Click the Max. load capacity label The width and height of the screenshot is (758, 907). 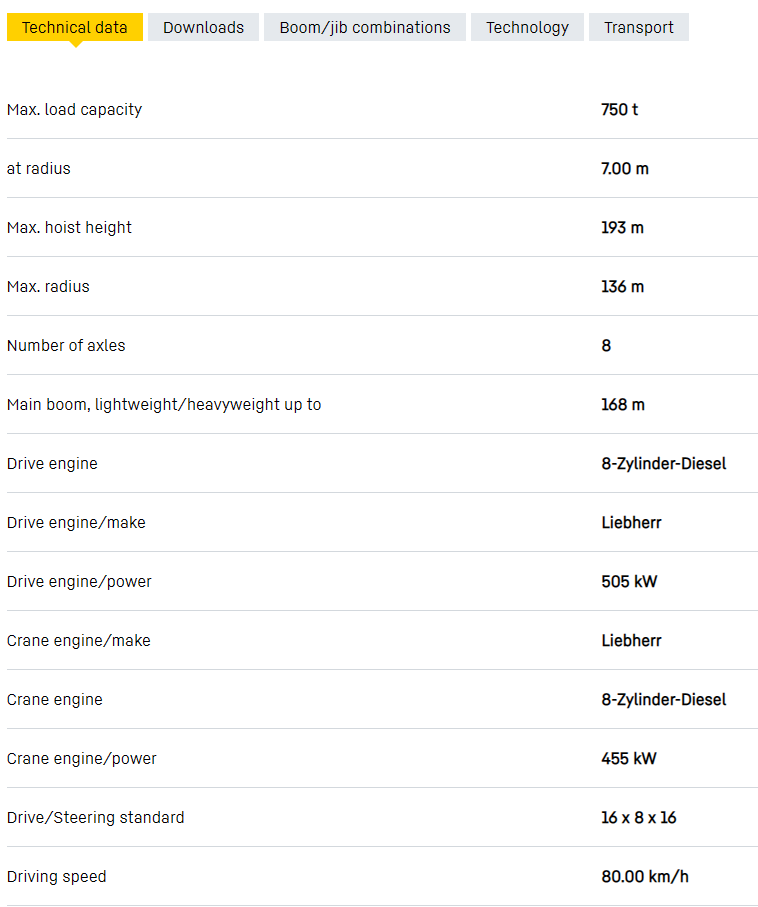[74, 109]
